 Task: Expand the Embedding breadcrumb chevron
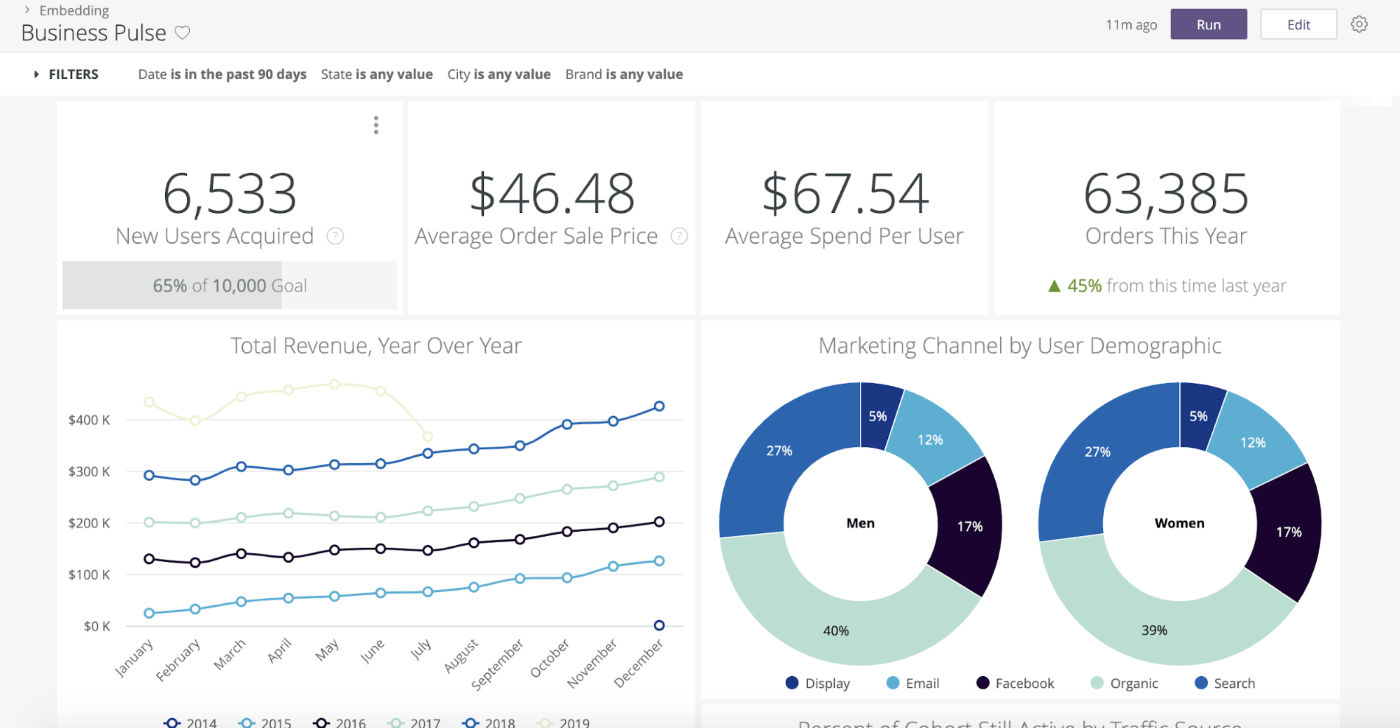click(27, 10)
